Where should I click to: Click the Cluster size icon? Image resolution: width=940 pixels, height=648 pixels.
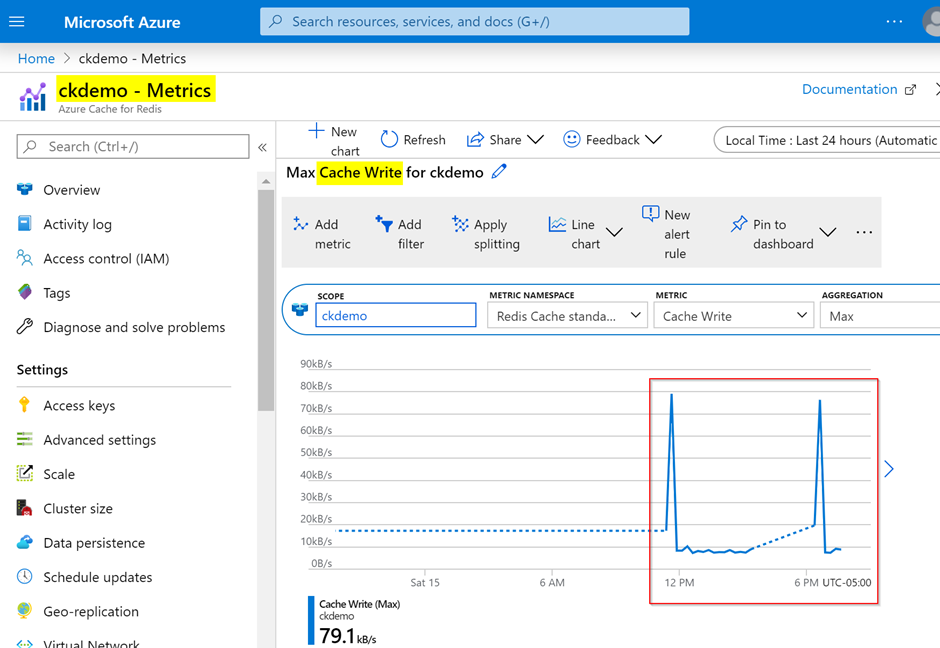(x=25, y=508)
